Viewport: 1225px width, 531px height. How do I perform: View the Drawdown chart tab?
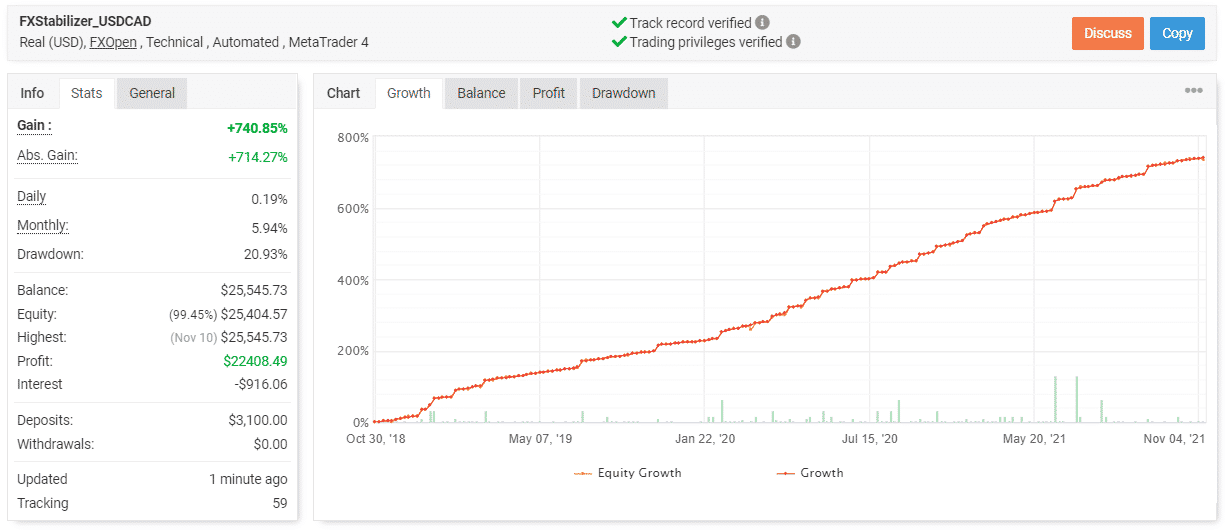[623, 93]
